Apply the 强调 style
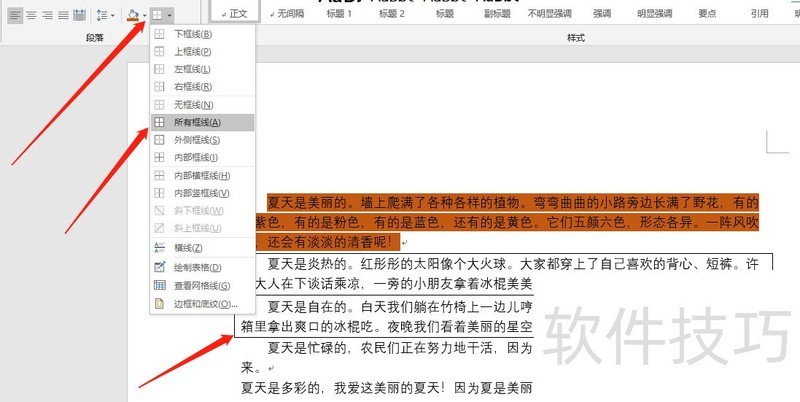The image size is (800, 402). pos(602,14)
